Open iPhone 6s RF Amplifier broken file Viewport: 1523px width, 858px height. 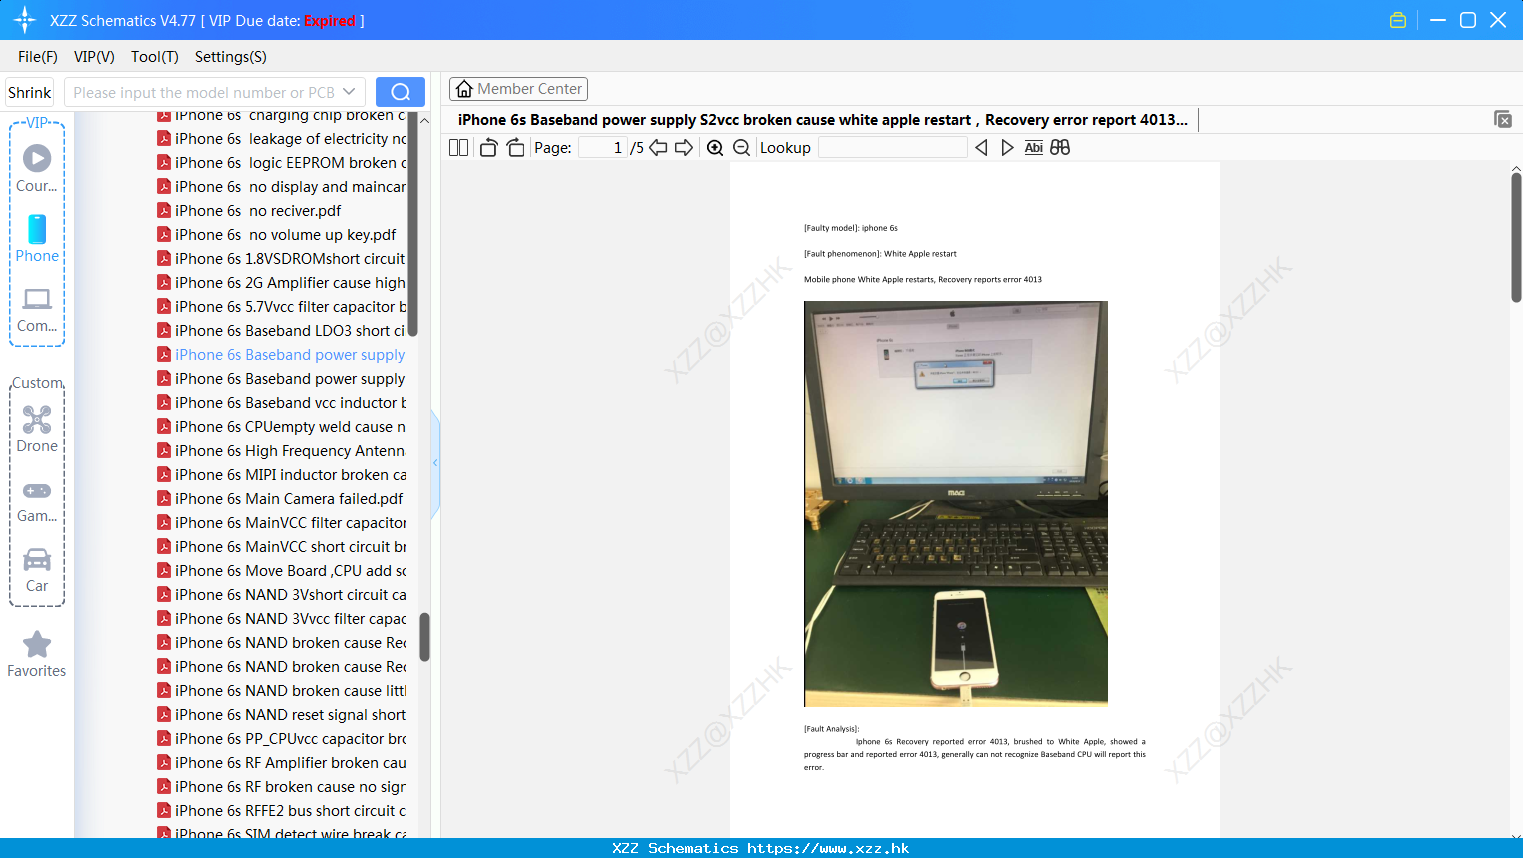pos(281,763)
